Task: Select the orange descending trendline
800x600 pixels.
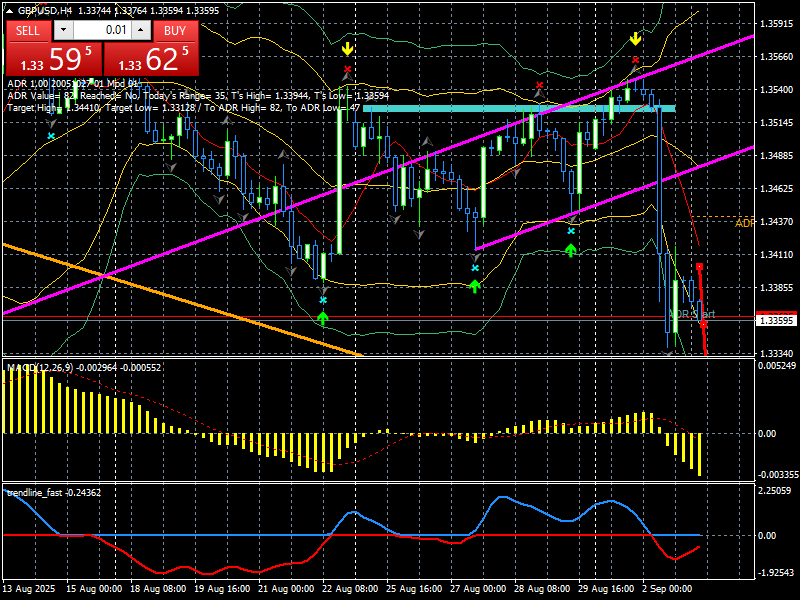Action: (x=181, y=299)
